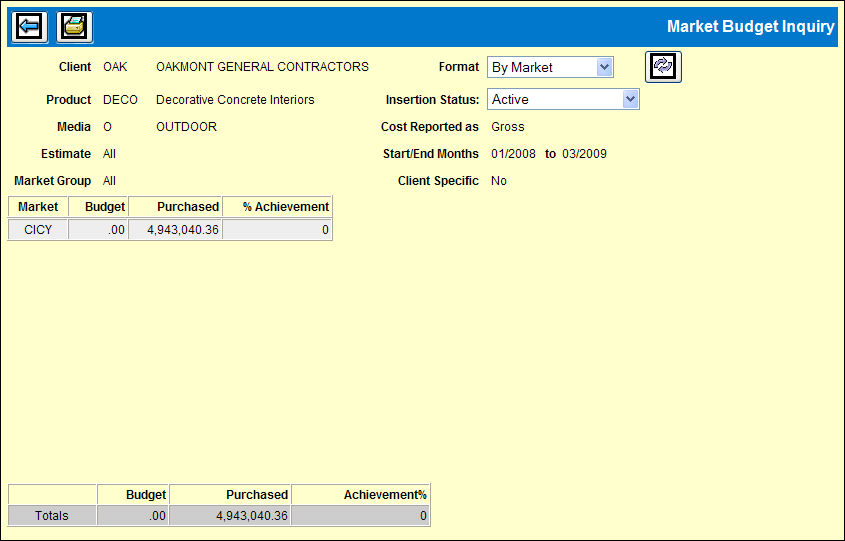
Task: Click the refresh icon beside Format
Action: point(663,67)
